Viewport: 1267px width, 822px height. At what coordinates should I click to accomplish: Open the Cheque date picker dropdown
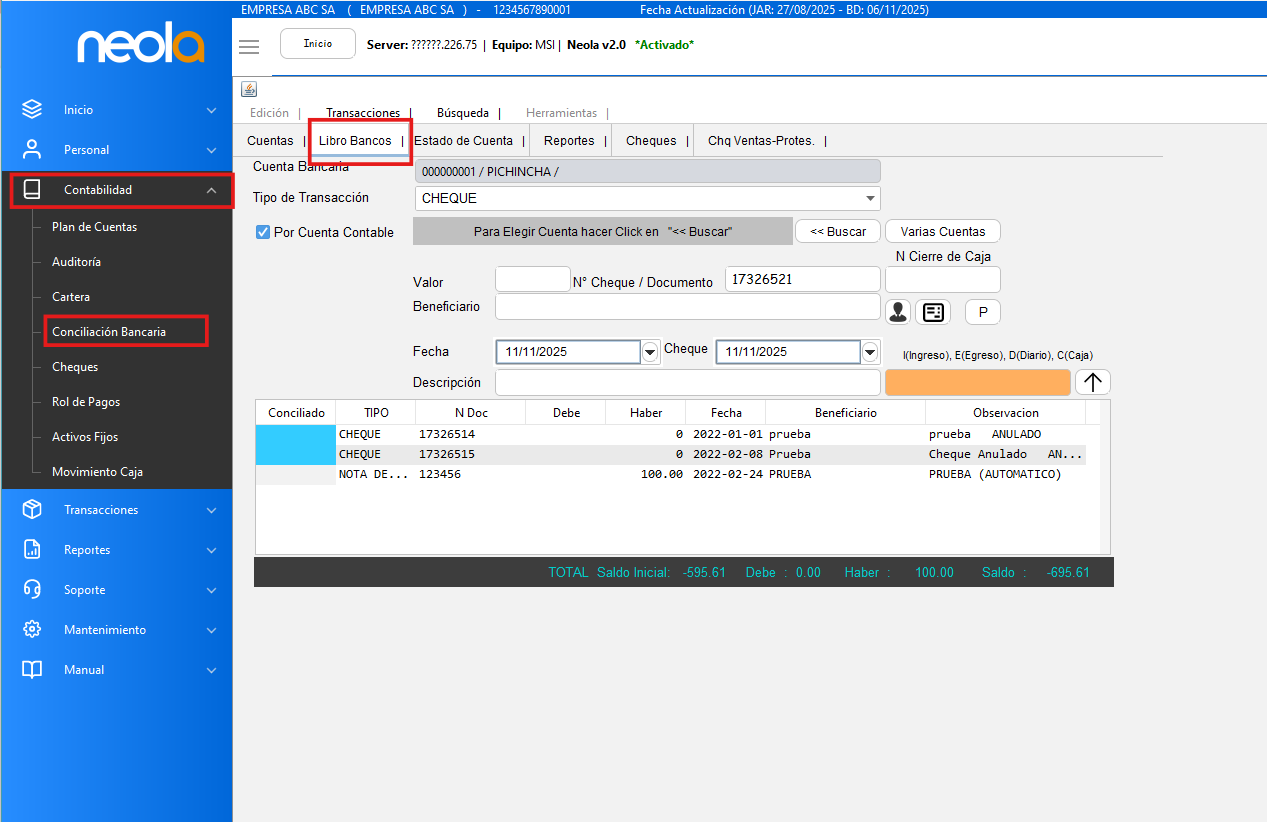(870, 352)
